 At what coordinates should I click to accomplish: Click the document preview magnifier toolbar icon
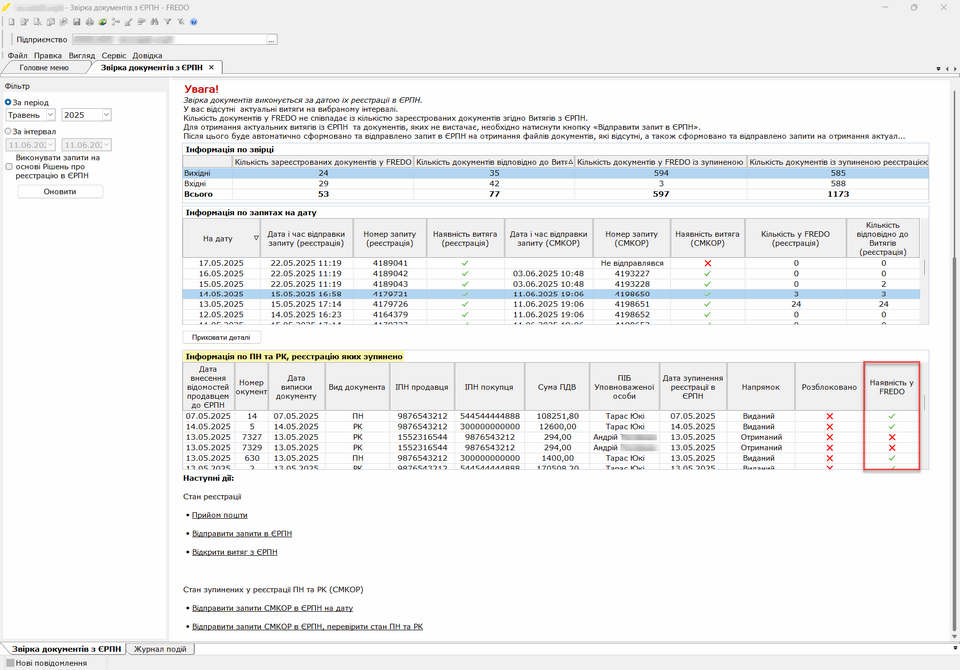(37, 21)
